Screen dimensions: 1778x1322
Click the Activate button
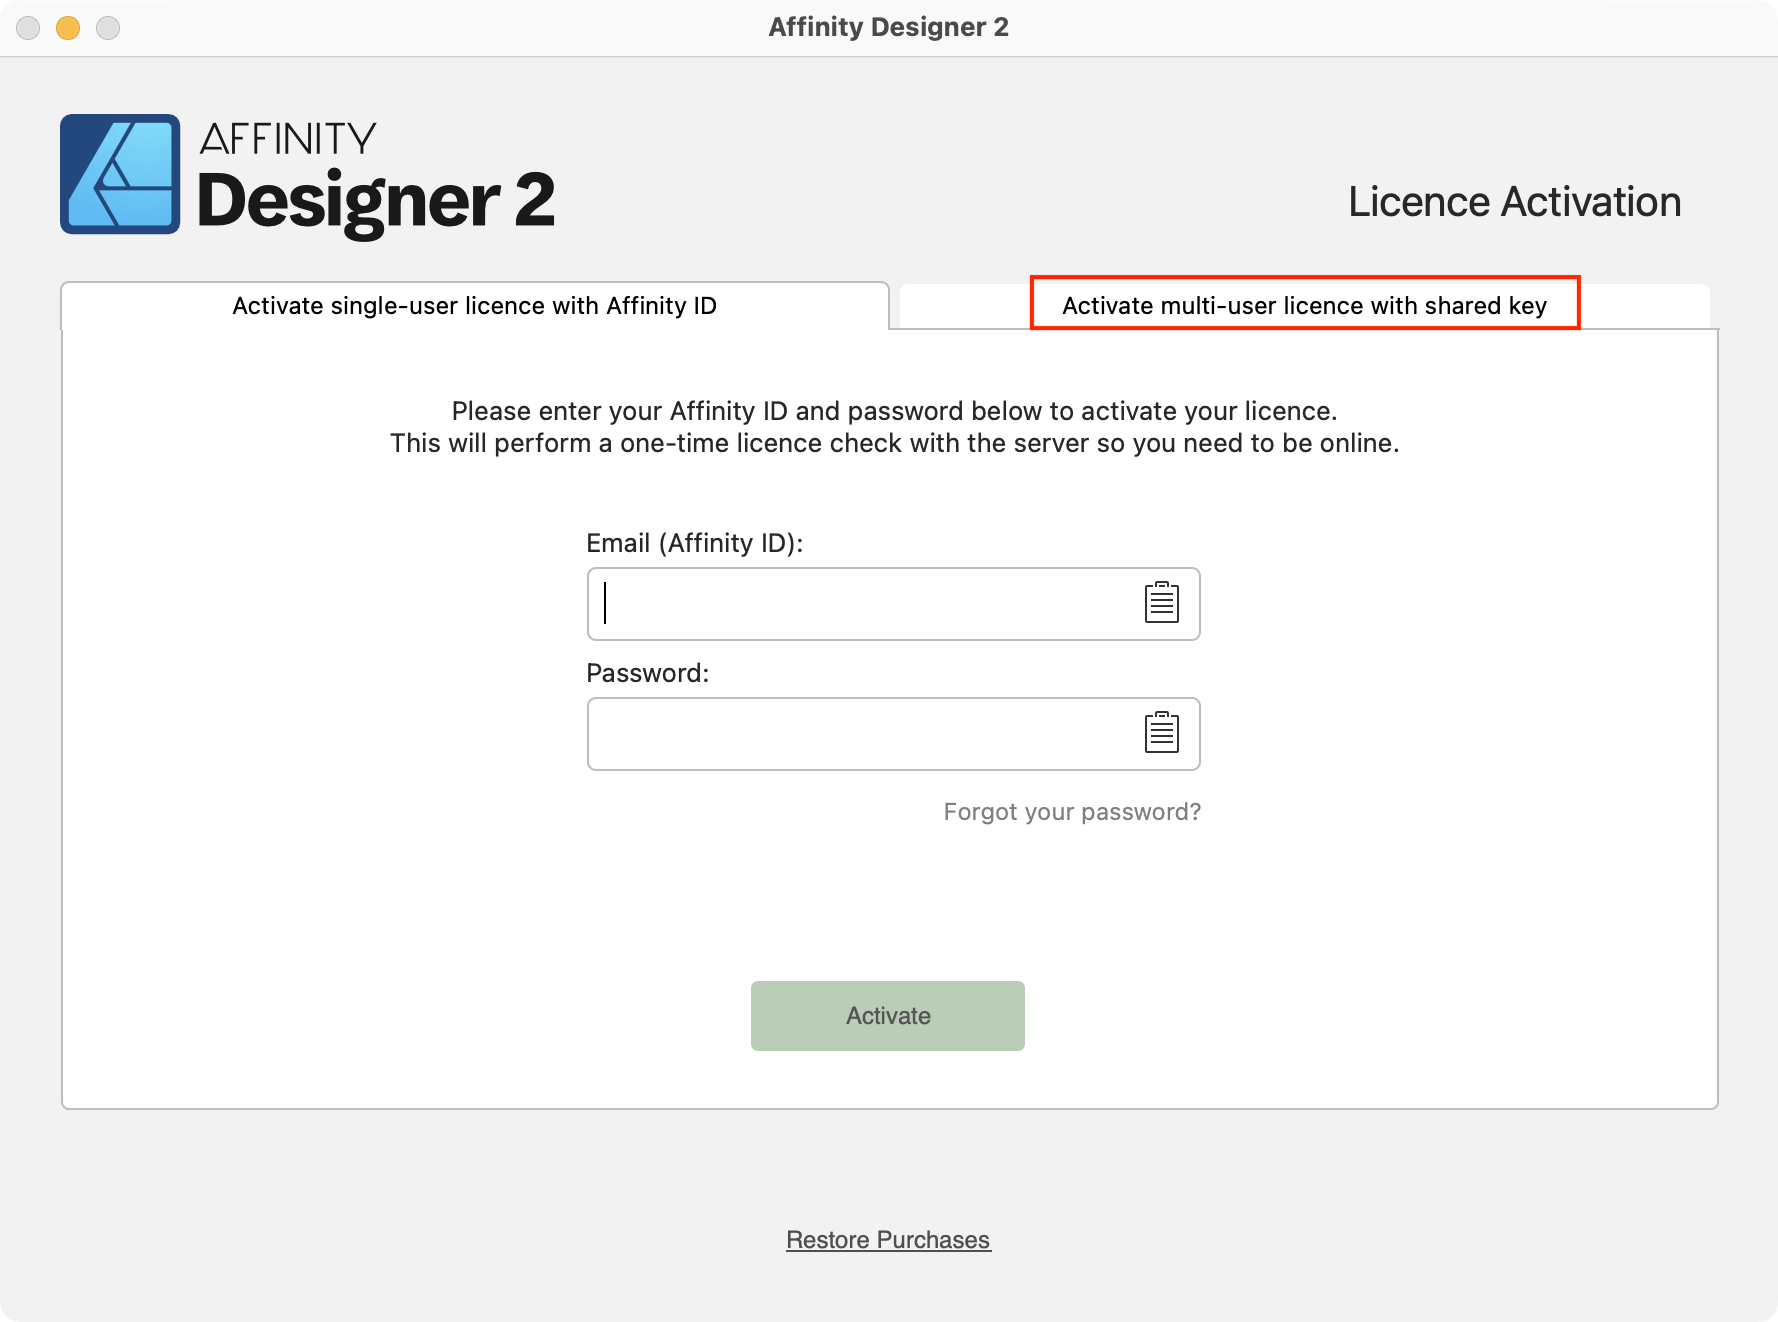point(888,1016)
